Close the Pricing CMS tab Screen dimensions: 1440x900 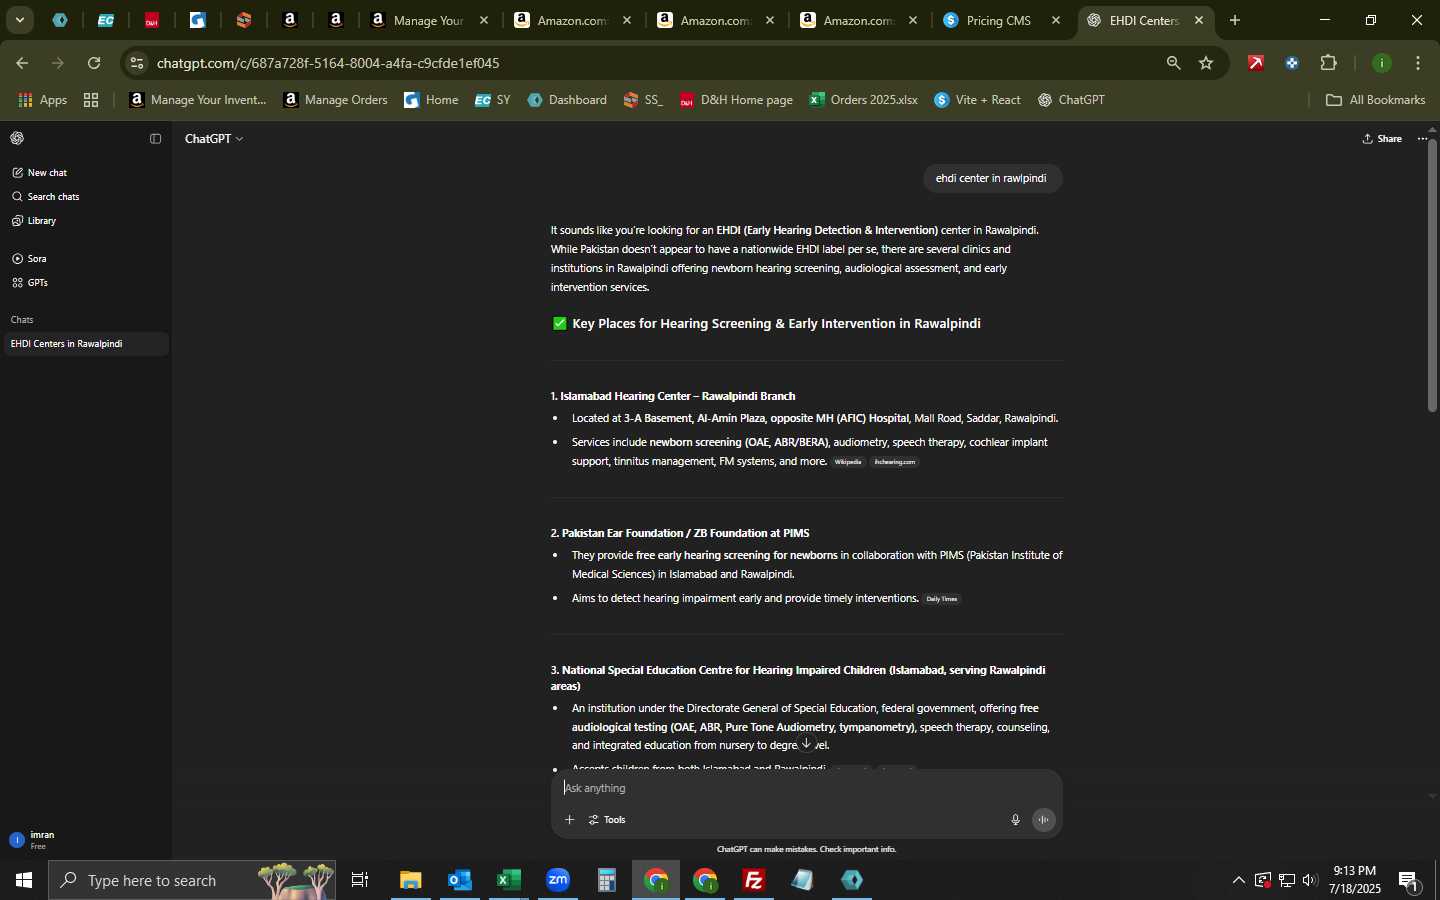pos(1057,20)
